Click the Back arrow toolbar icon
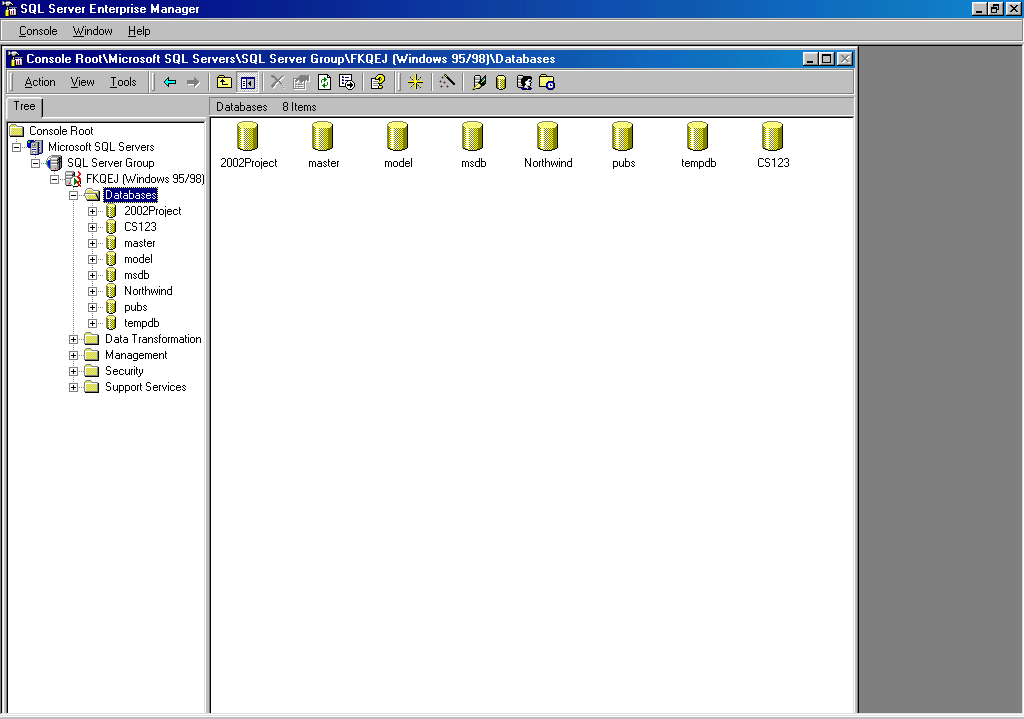The height and width of the screenshot is (719, 1024). (x=170, y=82)
